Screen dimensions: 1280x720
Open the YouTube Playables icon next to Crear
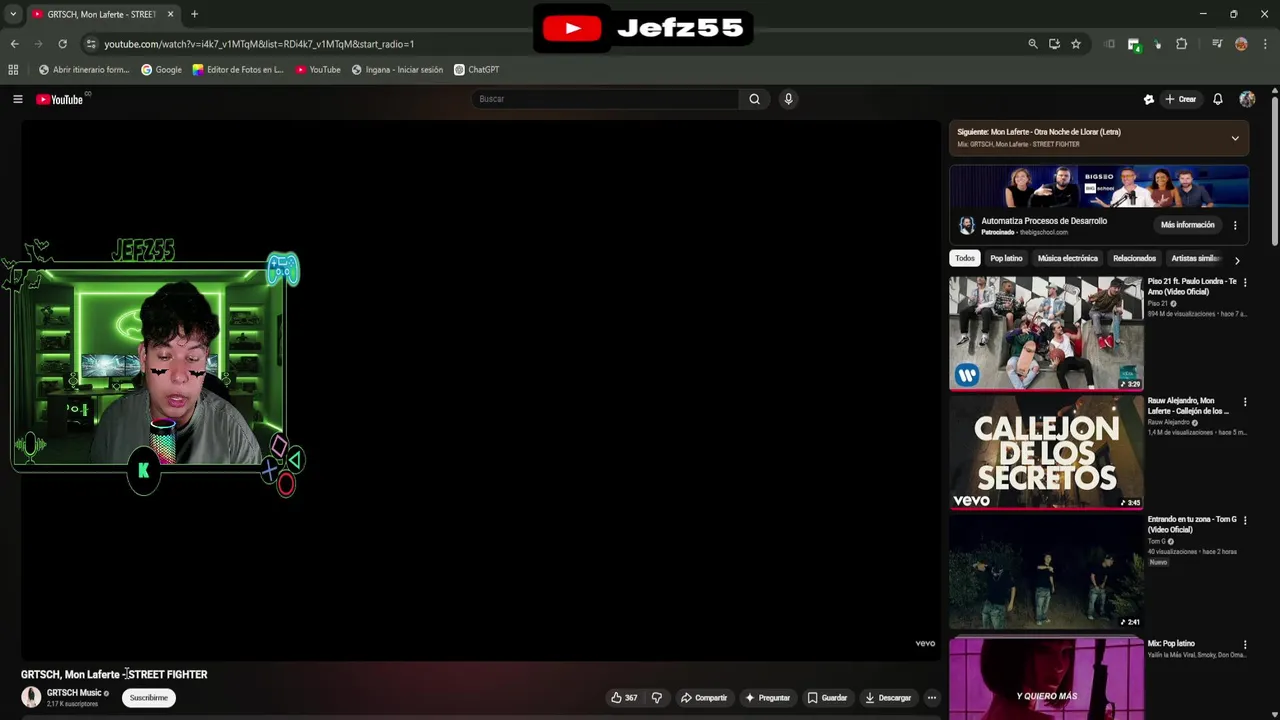1149,99
